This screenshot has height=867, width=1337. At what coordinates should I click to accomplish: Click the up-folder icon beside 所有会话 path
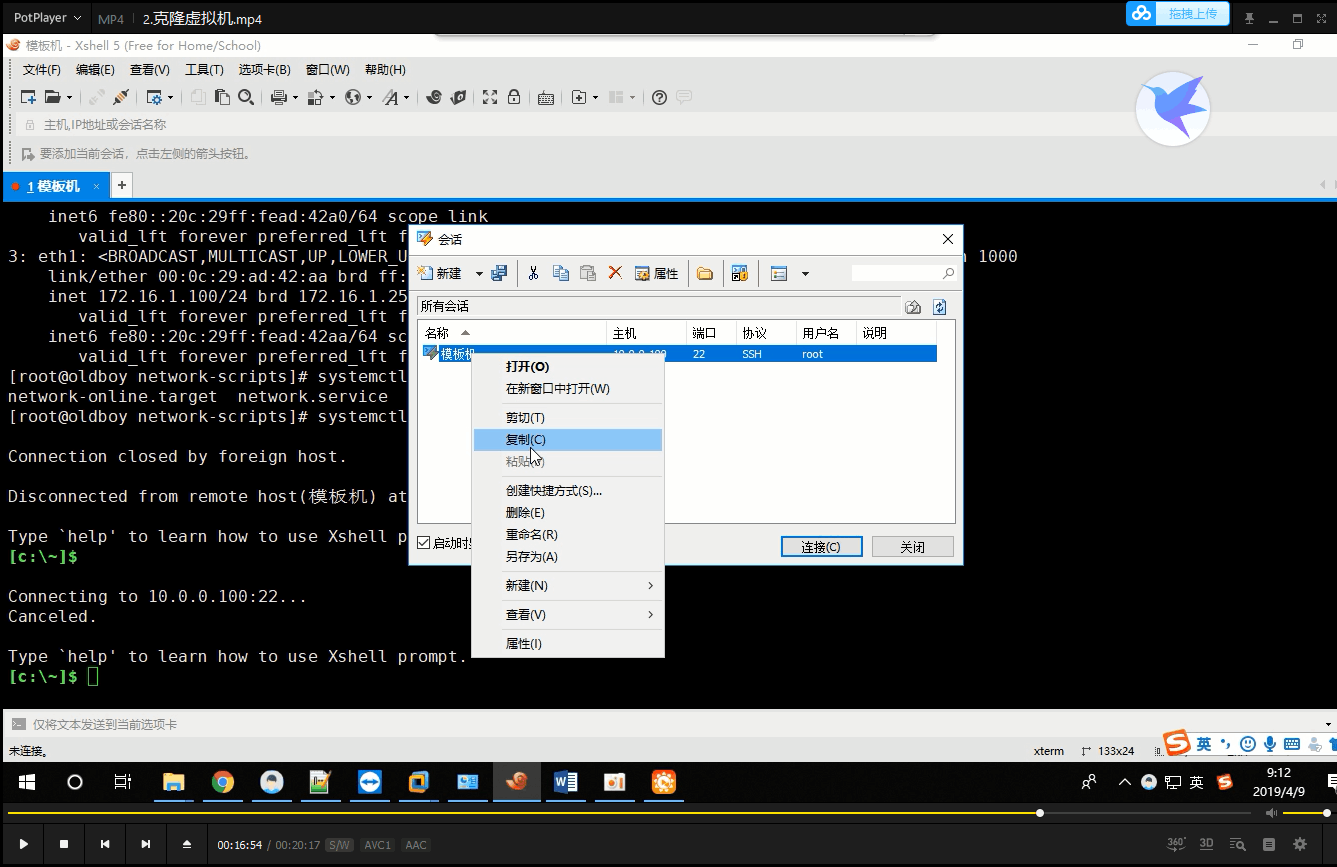(x=913, y=307)
